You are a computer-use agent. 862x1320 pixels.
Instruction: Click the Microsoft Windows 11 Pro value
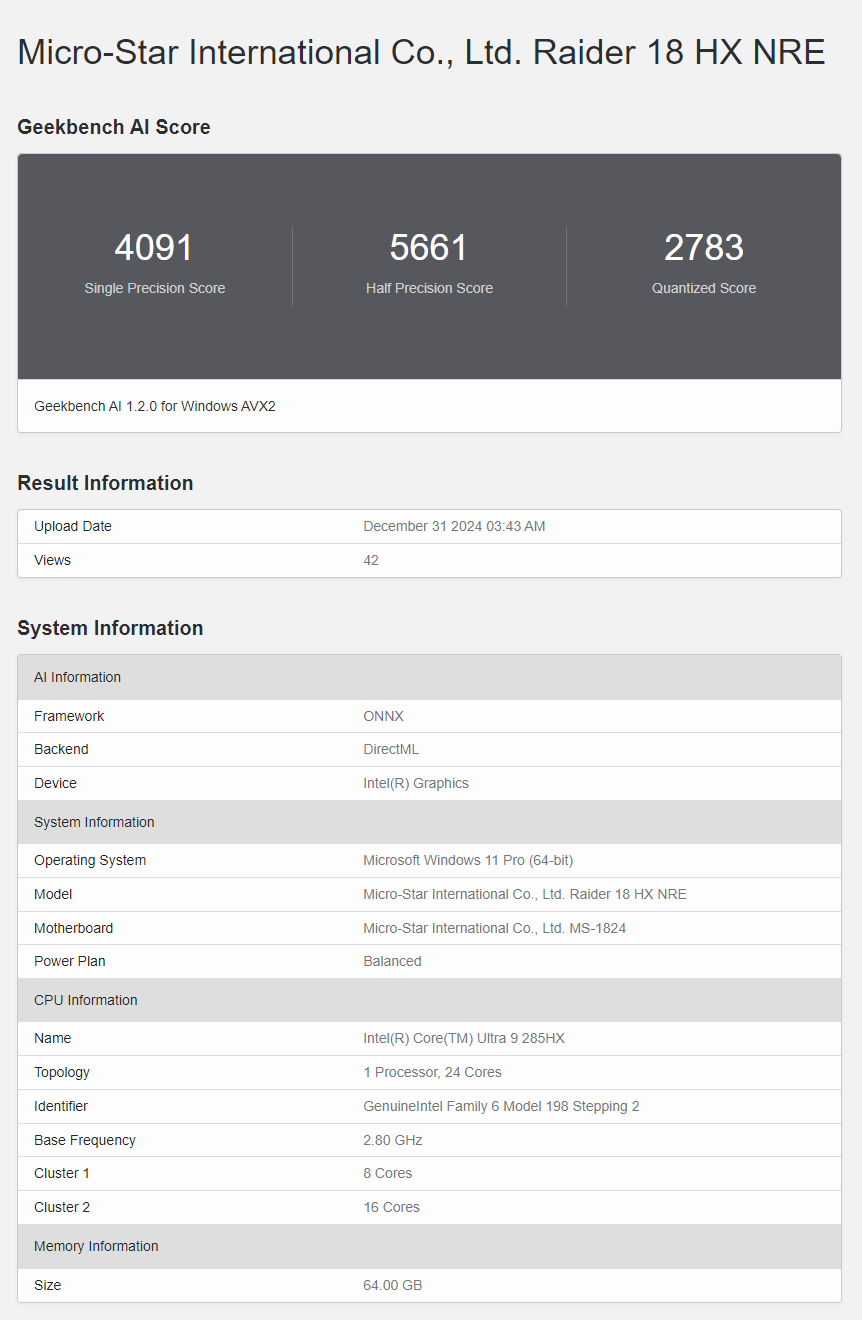coord(468,860)
